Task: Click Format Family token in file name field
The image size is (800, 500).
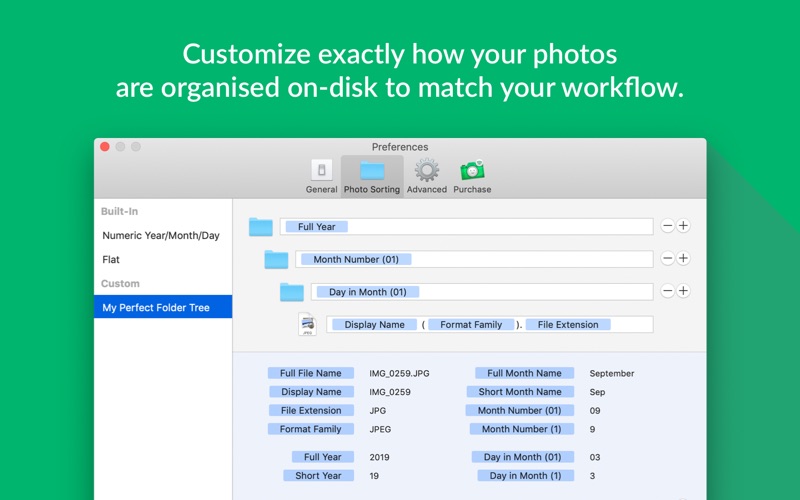Action: [471, 324]
